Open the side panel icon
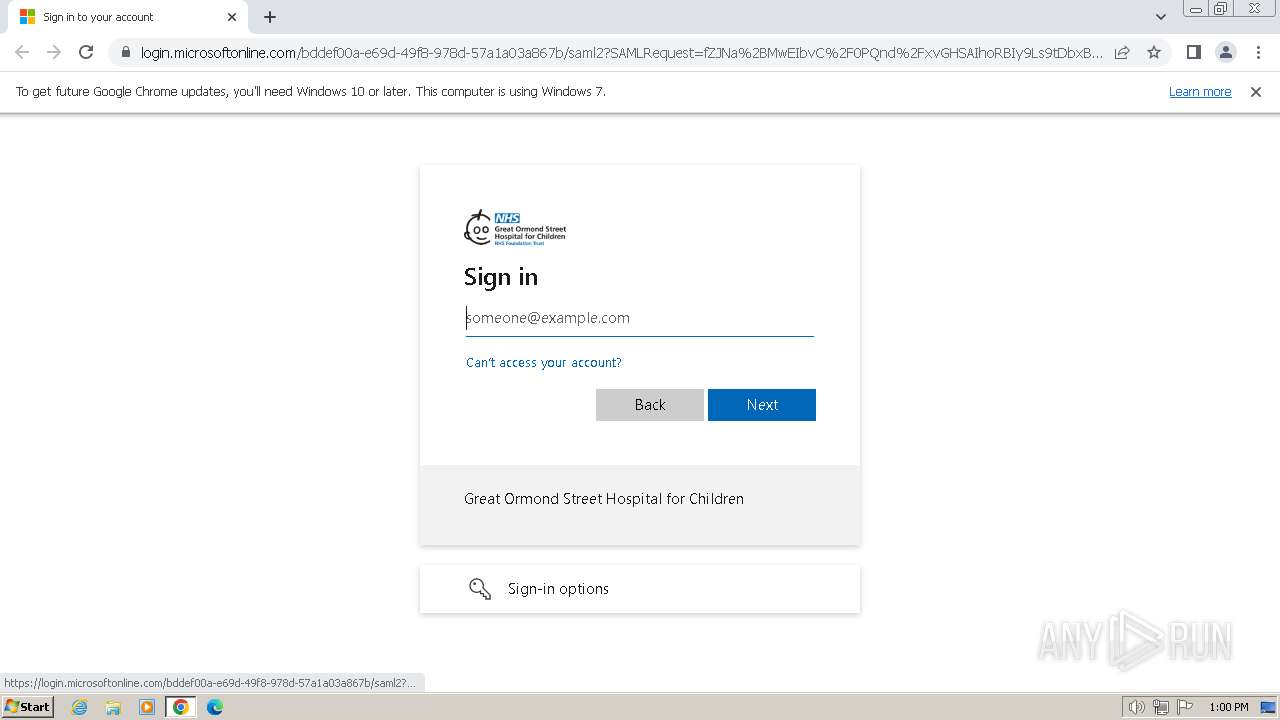The height and width of the screenshot is (720, 1280). click(x=1193, y=52)
